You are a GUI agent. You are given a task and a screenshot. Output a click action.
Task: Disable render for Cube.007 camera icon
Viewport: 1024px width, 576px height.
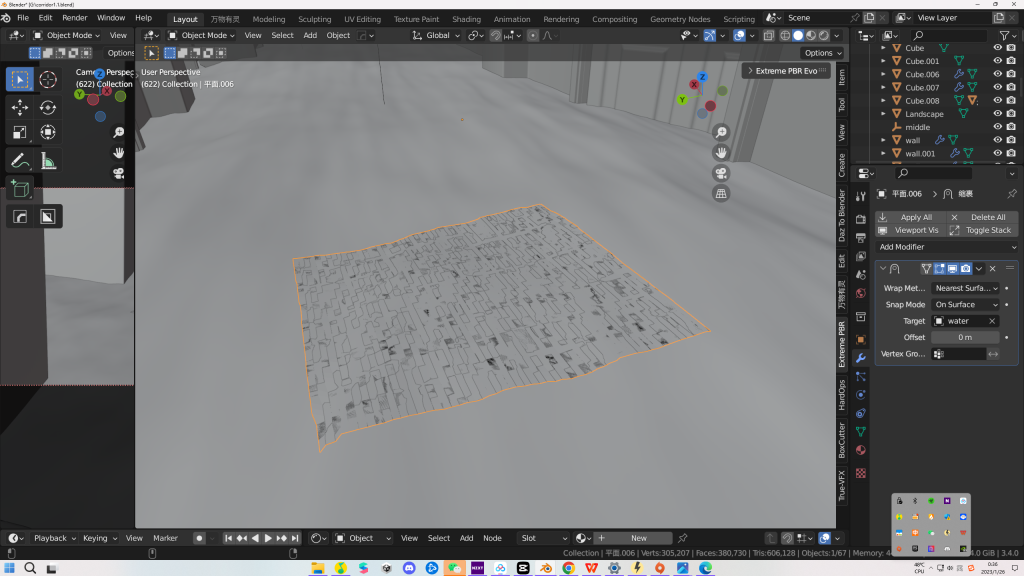coord(1011,87)
